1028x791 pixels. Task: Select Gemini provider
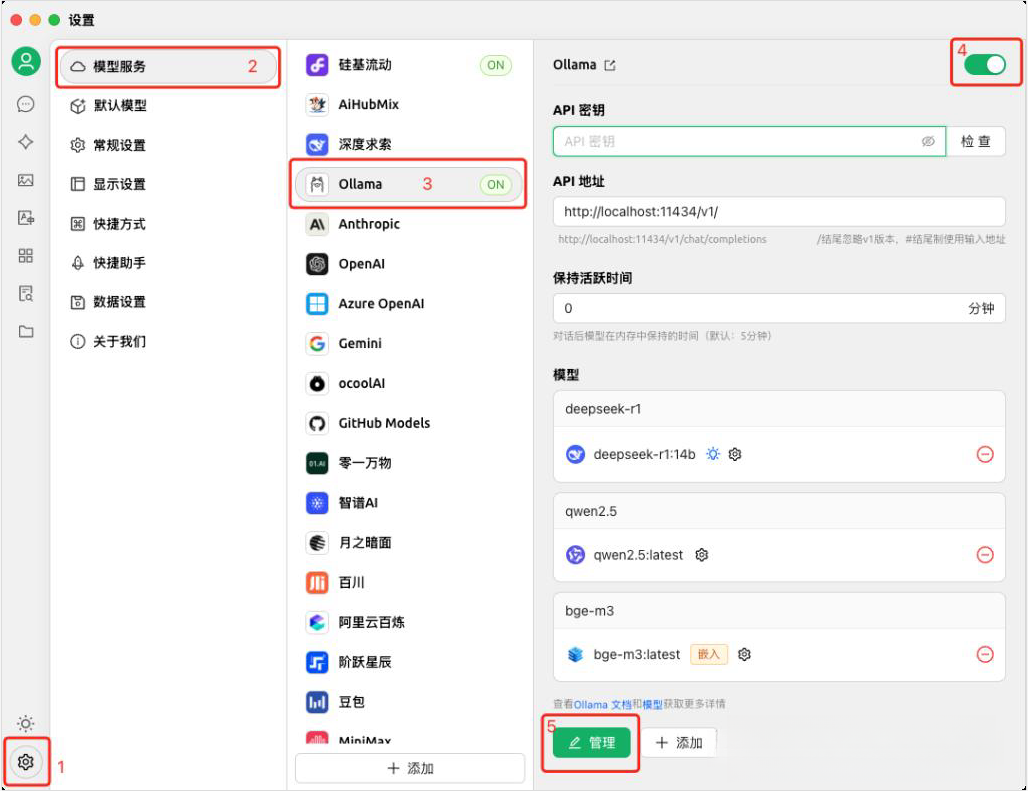(409, 343)
